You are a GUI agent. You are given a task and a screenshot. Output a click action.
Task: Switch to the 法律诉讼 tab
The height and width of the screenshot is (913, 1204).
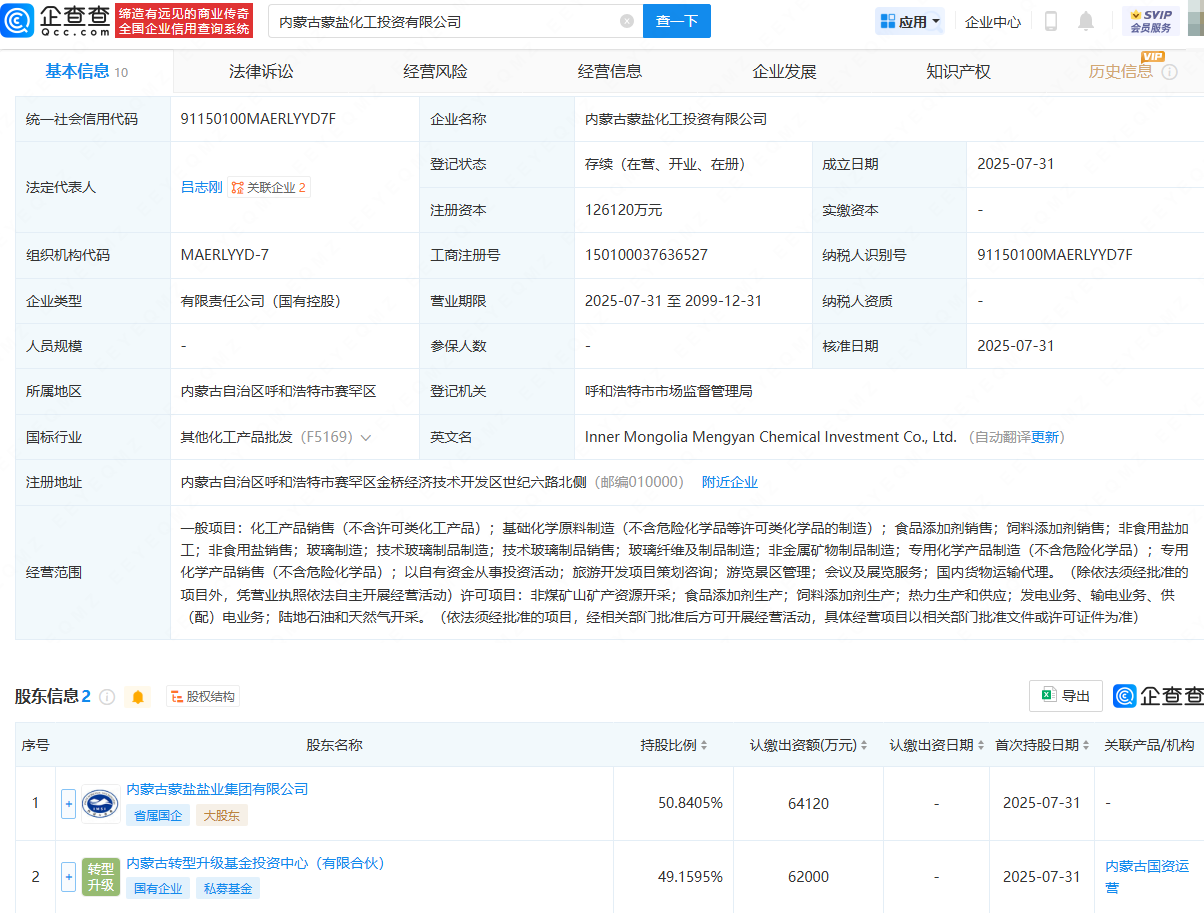pyautogui.click(x=261, y=72)
